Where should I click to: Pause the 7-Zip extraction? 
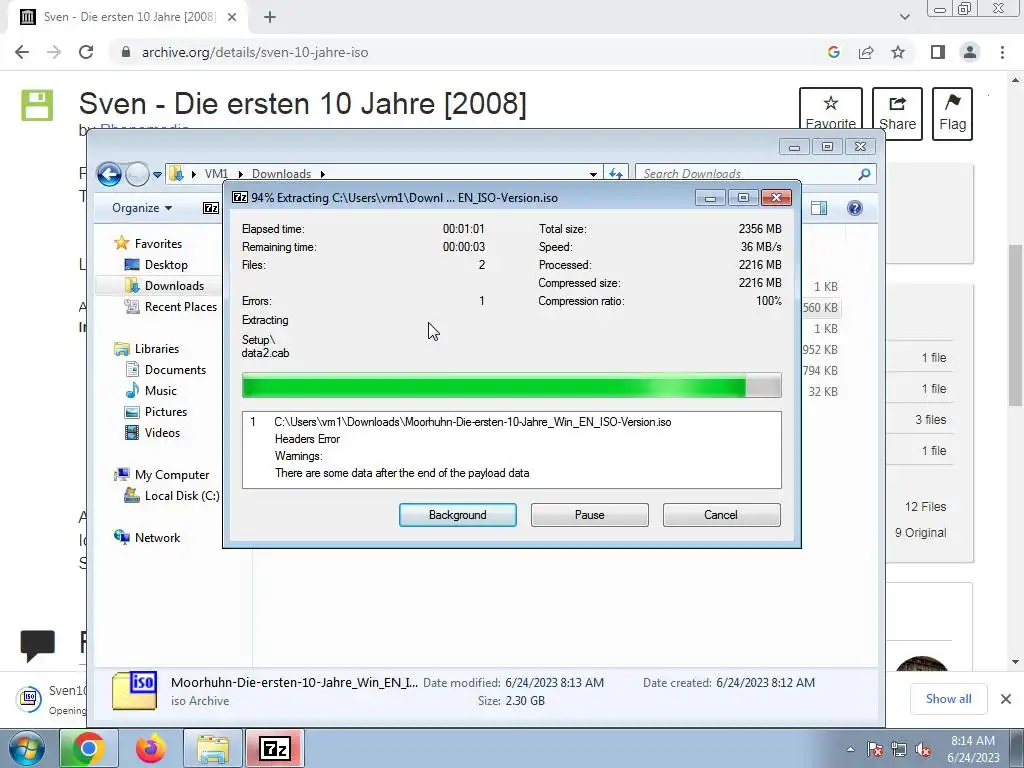point(589,515)
